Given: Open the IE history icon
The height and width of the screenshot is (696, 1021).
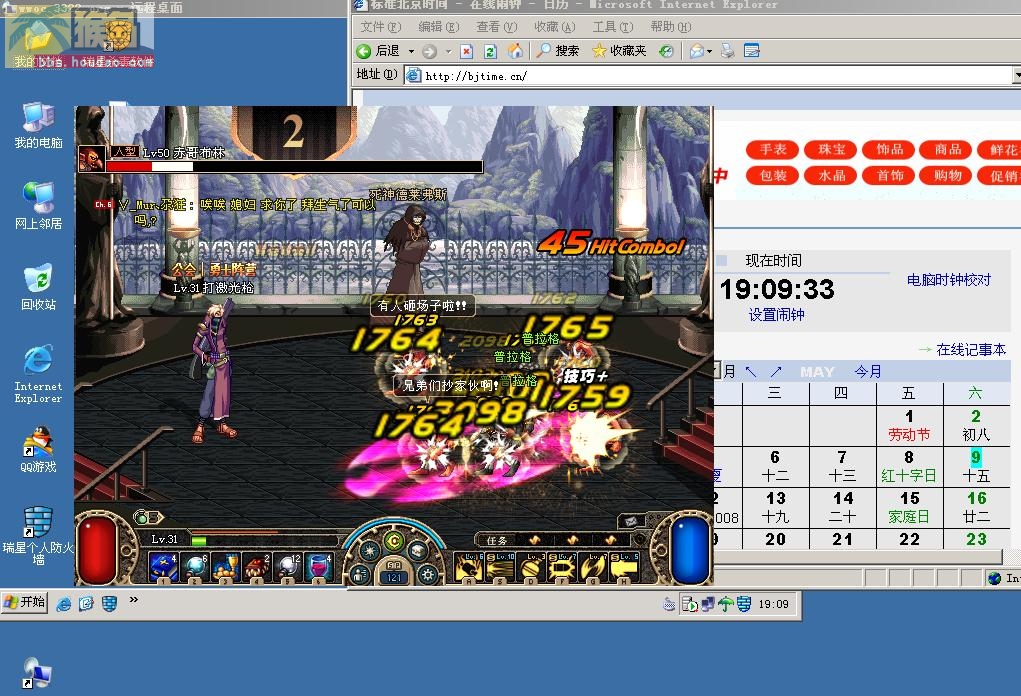Looking at the screenshot, I should 665,51.
